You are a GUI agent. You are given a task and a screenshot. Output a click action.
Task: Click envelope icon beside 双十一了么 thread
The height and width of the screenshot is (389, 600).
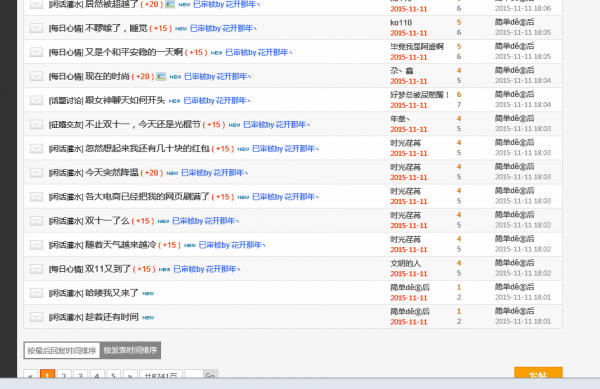point(36,221)
